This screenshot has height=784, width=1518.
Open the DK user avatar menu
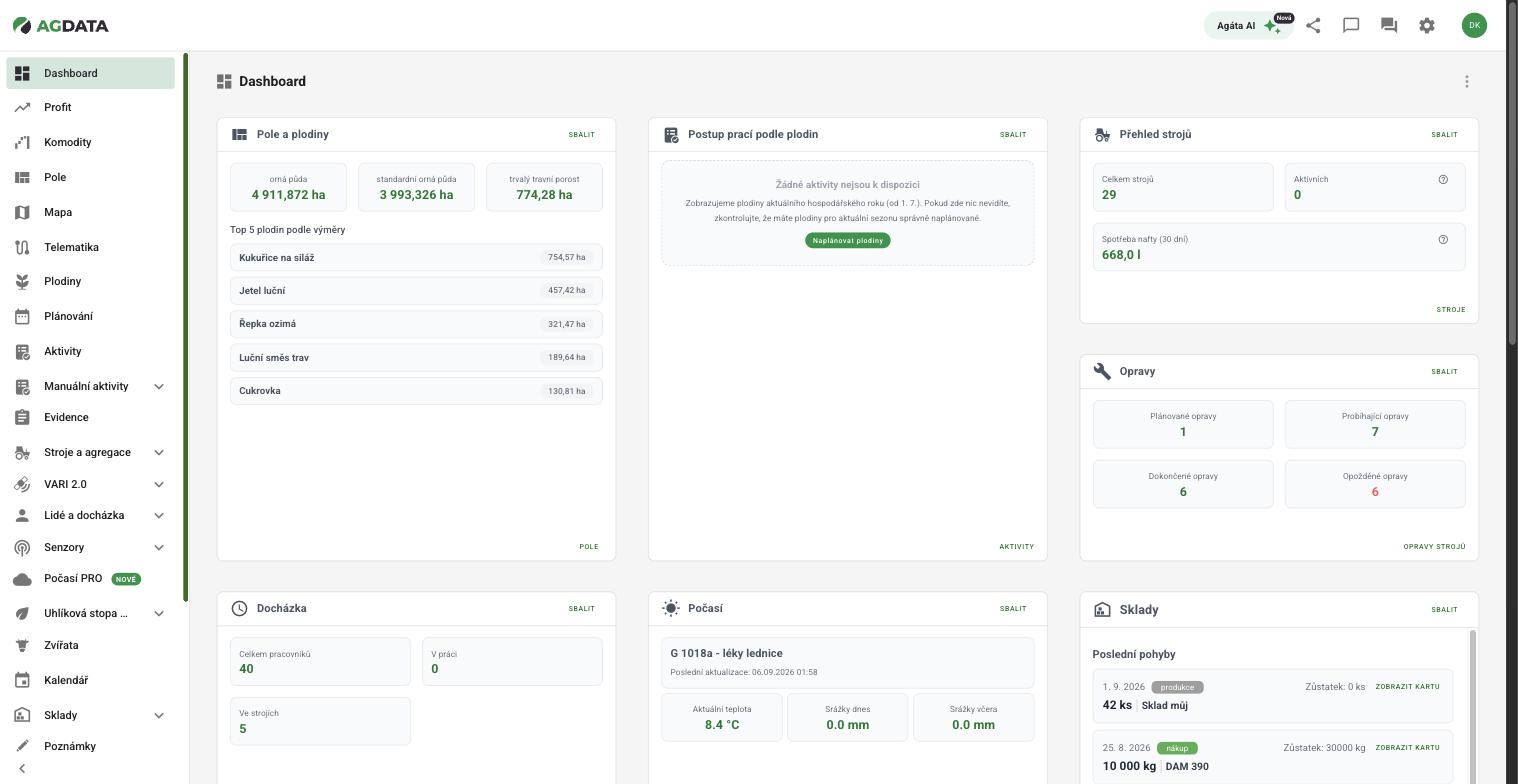pyautogui.click(x=1474, y=26)
